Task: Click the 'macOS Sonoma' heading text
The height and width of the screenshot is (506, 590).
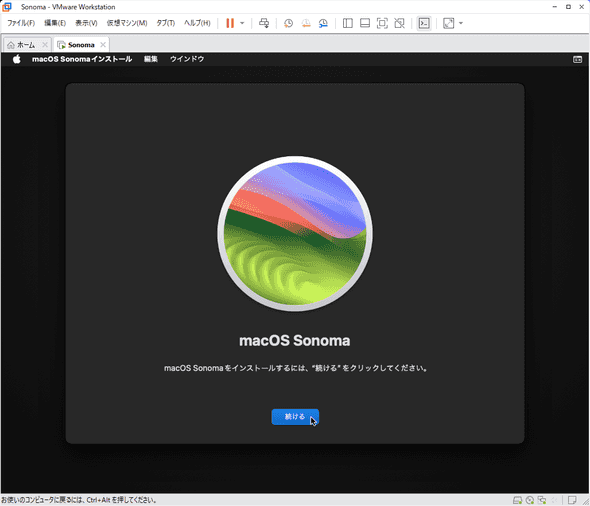Action: [x=295, y=340]
